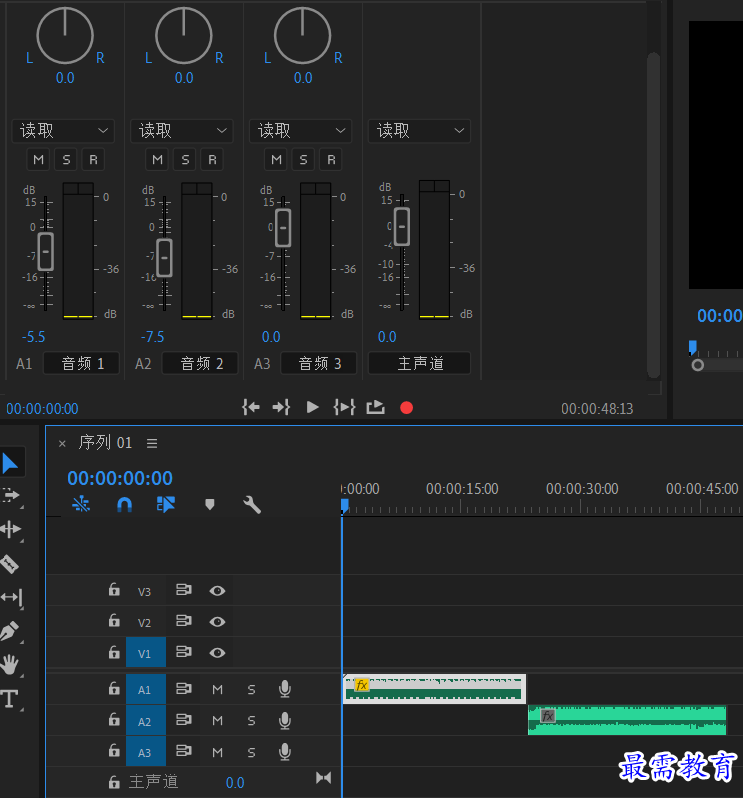Open automation mode dropdown for 音频 3

[301, 131]
